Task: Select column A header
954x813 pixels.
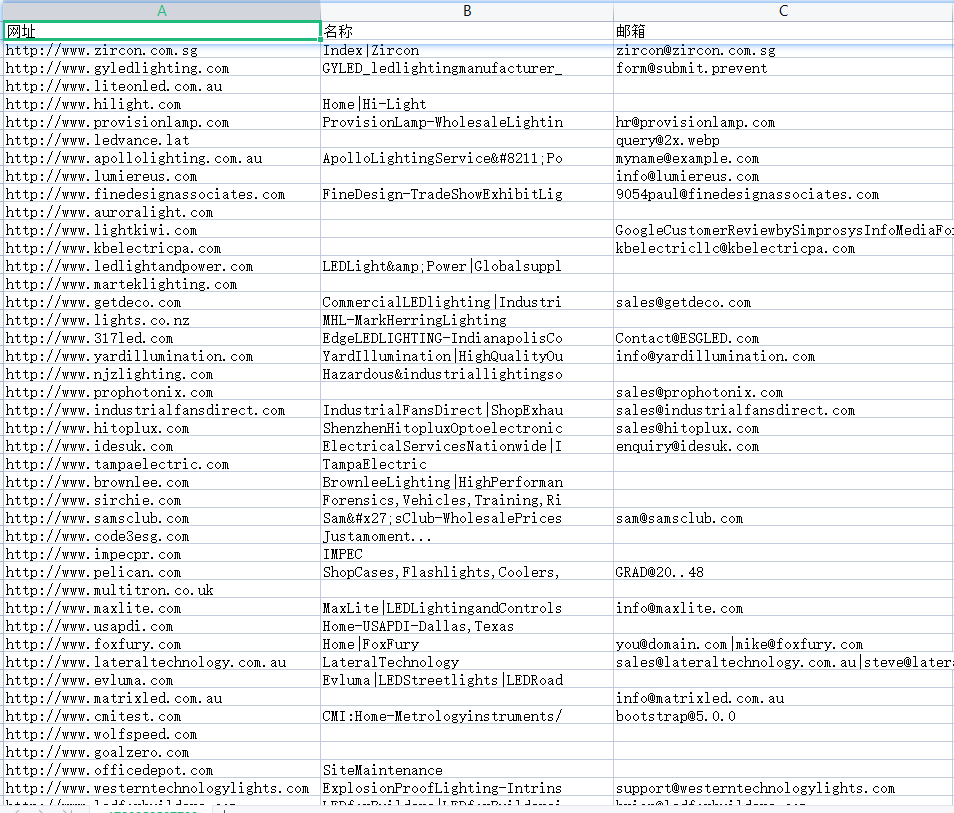Action: (x=162, y=11)
